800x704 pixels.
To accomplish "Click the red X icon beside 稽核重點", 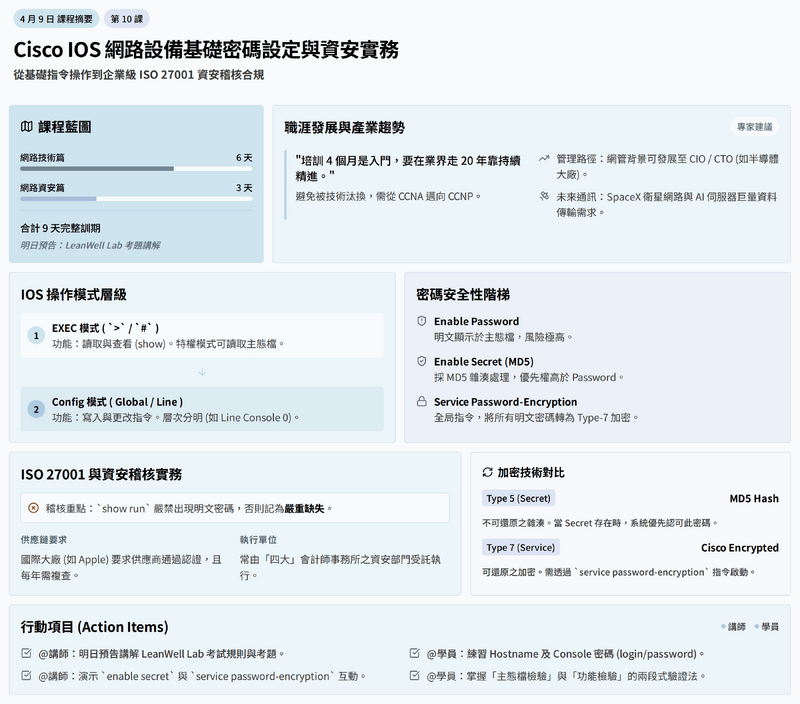I will tap(33, 508).
